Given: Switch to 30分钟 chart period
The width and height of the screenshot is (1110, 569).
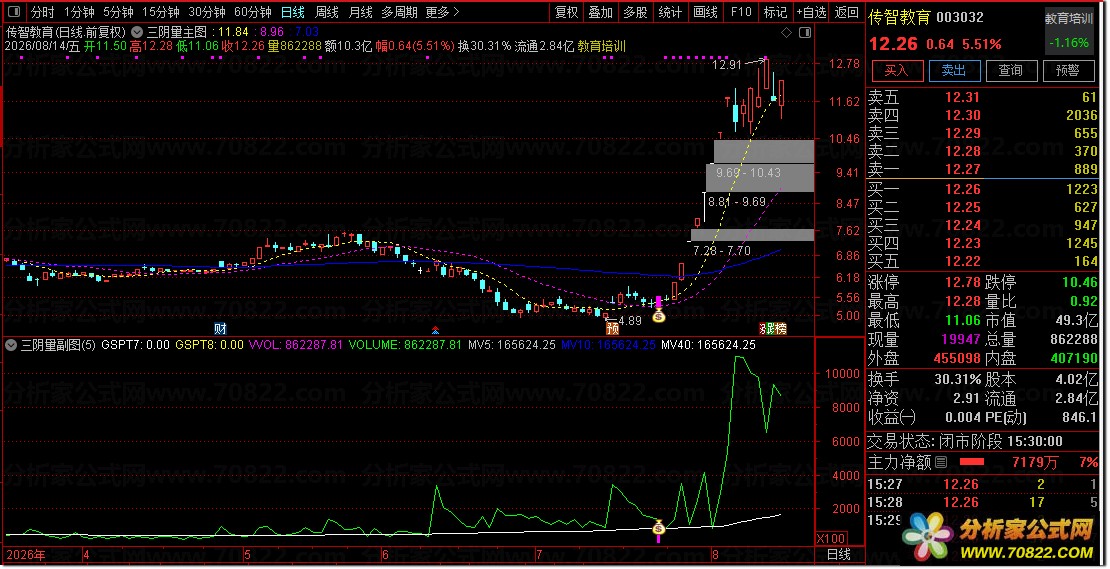Looking at the screenshot, I should [207, 12].
